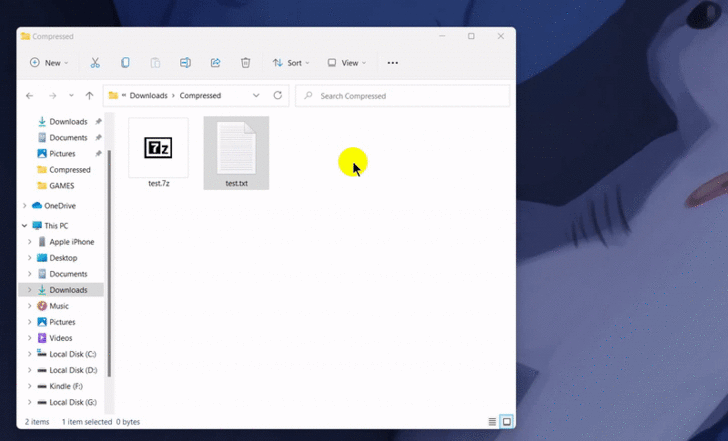Expand the Desktop tree node
728x441 pixels.
pyautogui.click(x=30, y=258)
